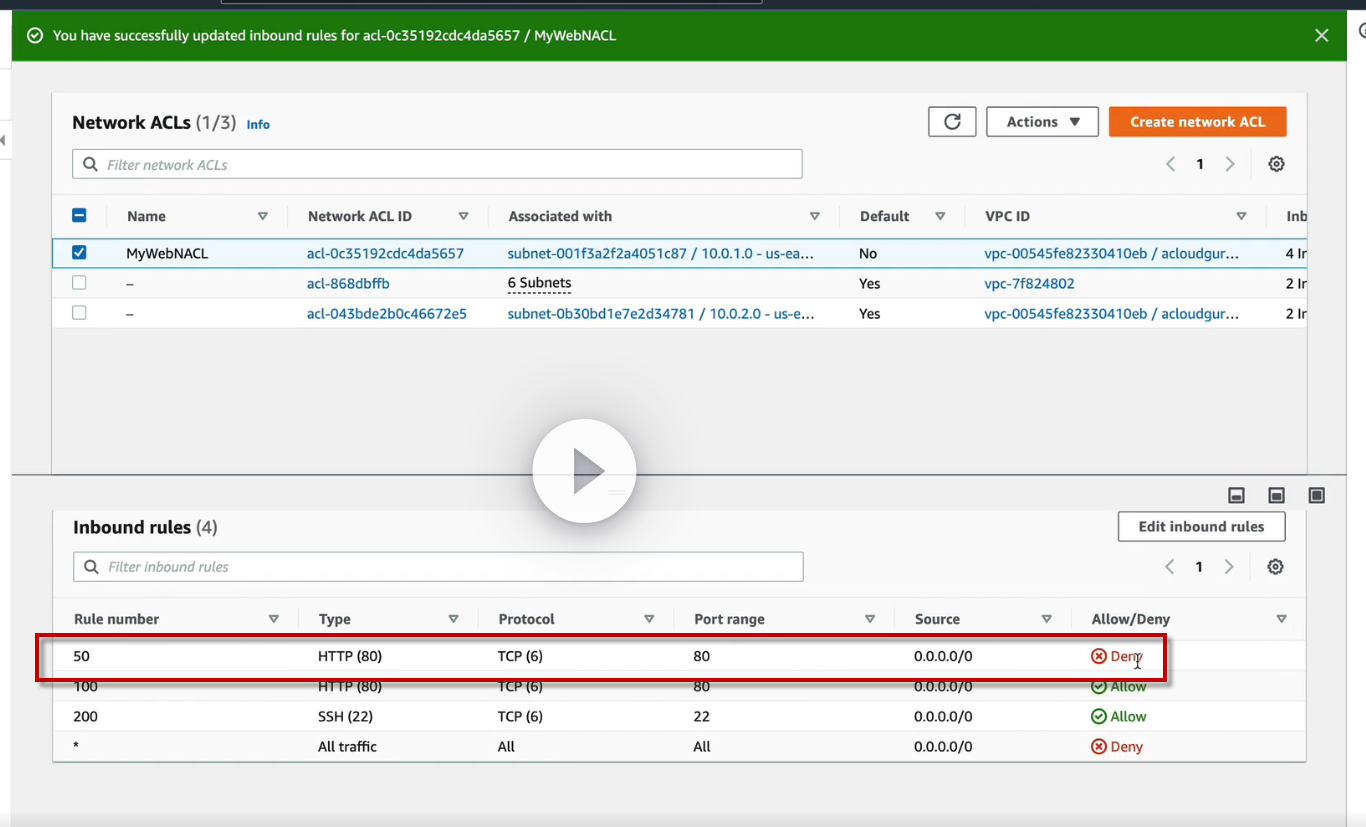The width and height of the screenshot is (1366, 827).
Task: Play the video overlay button
Action: tap(584, 471)
